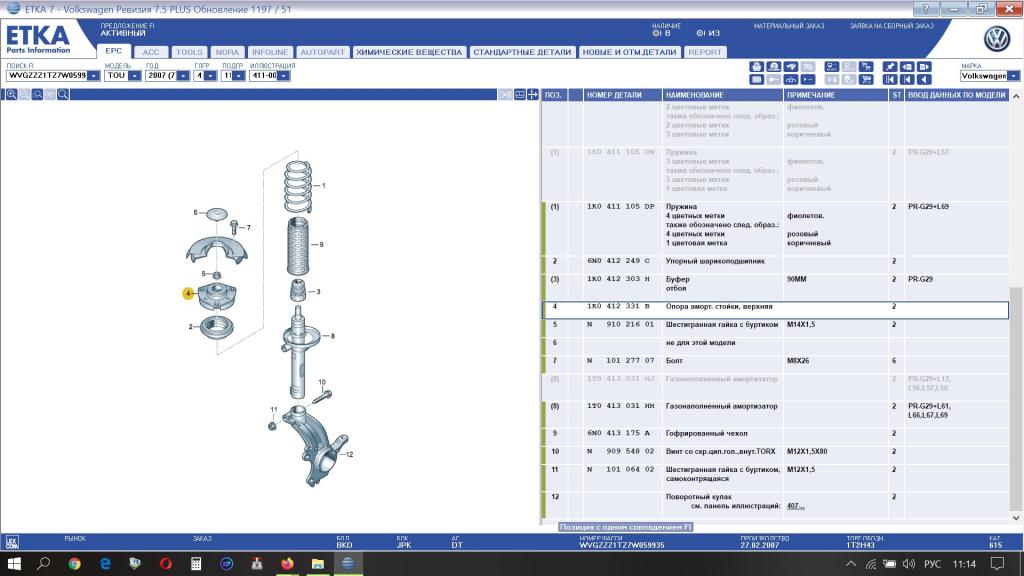Viewport: 1024px width, 576px height.
Task: Open the НОВЫЕ И ОТМ.ДЕТАЛИ tab
Action: pyautogui.click(x=629, y=52)
